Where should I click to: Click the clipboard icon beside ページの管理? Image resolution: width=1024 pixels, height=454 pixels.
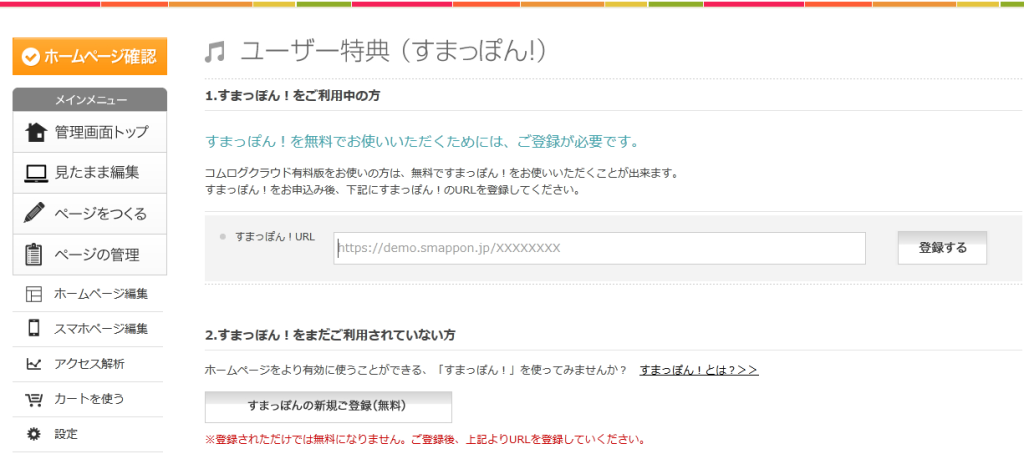click(x=36, y=254)
